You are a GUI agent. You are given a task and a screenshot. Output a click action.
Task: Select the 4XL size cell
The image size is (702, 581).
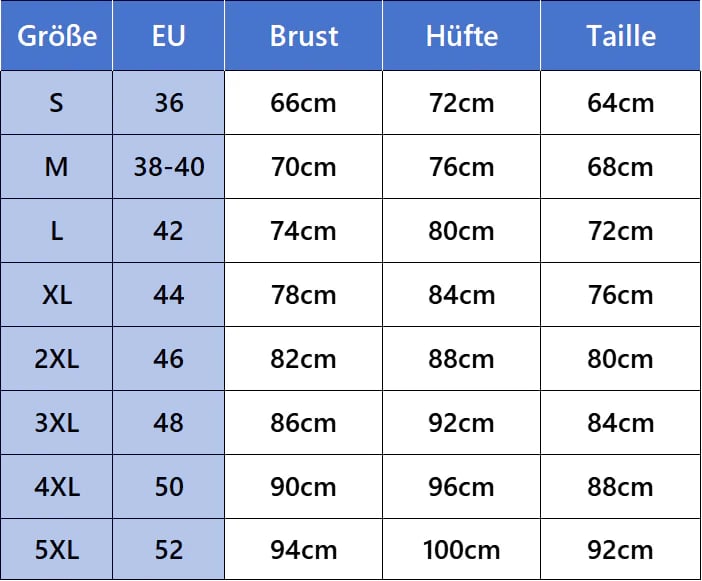point(56,487)
